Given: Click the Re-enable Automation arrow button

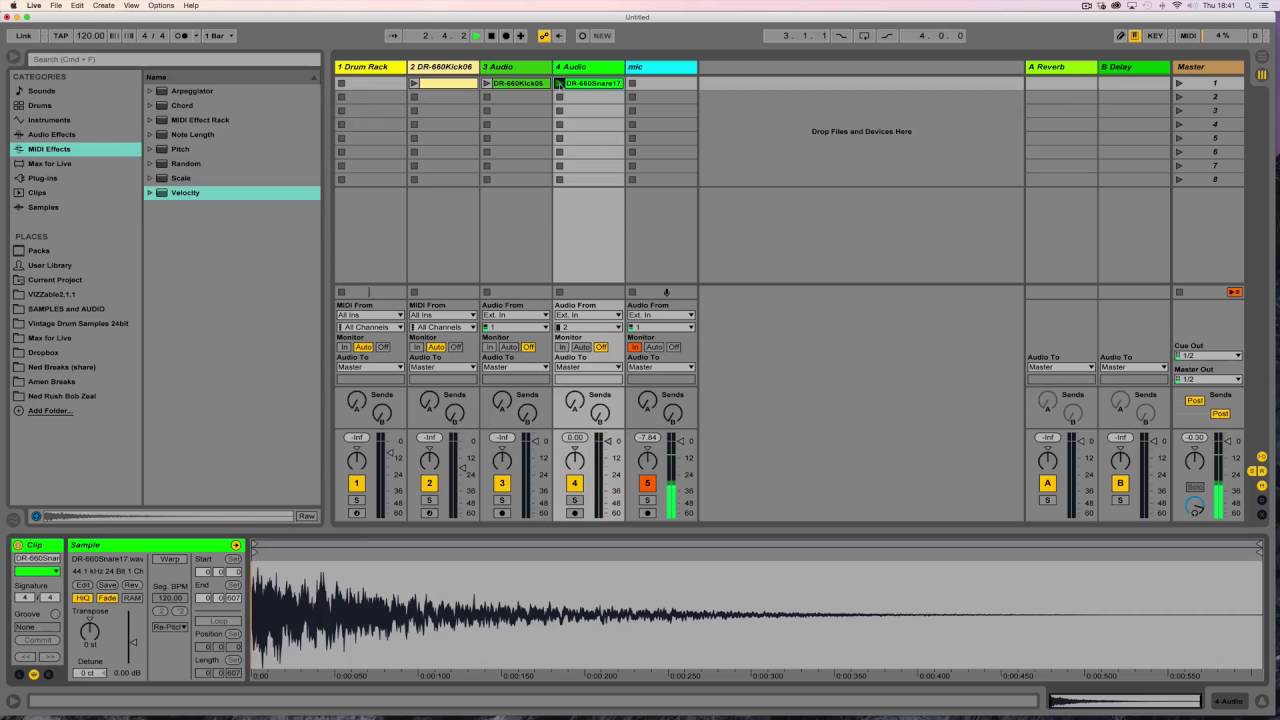Looking at the screenshot, I should [x=558, y=36].
